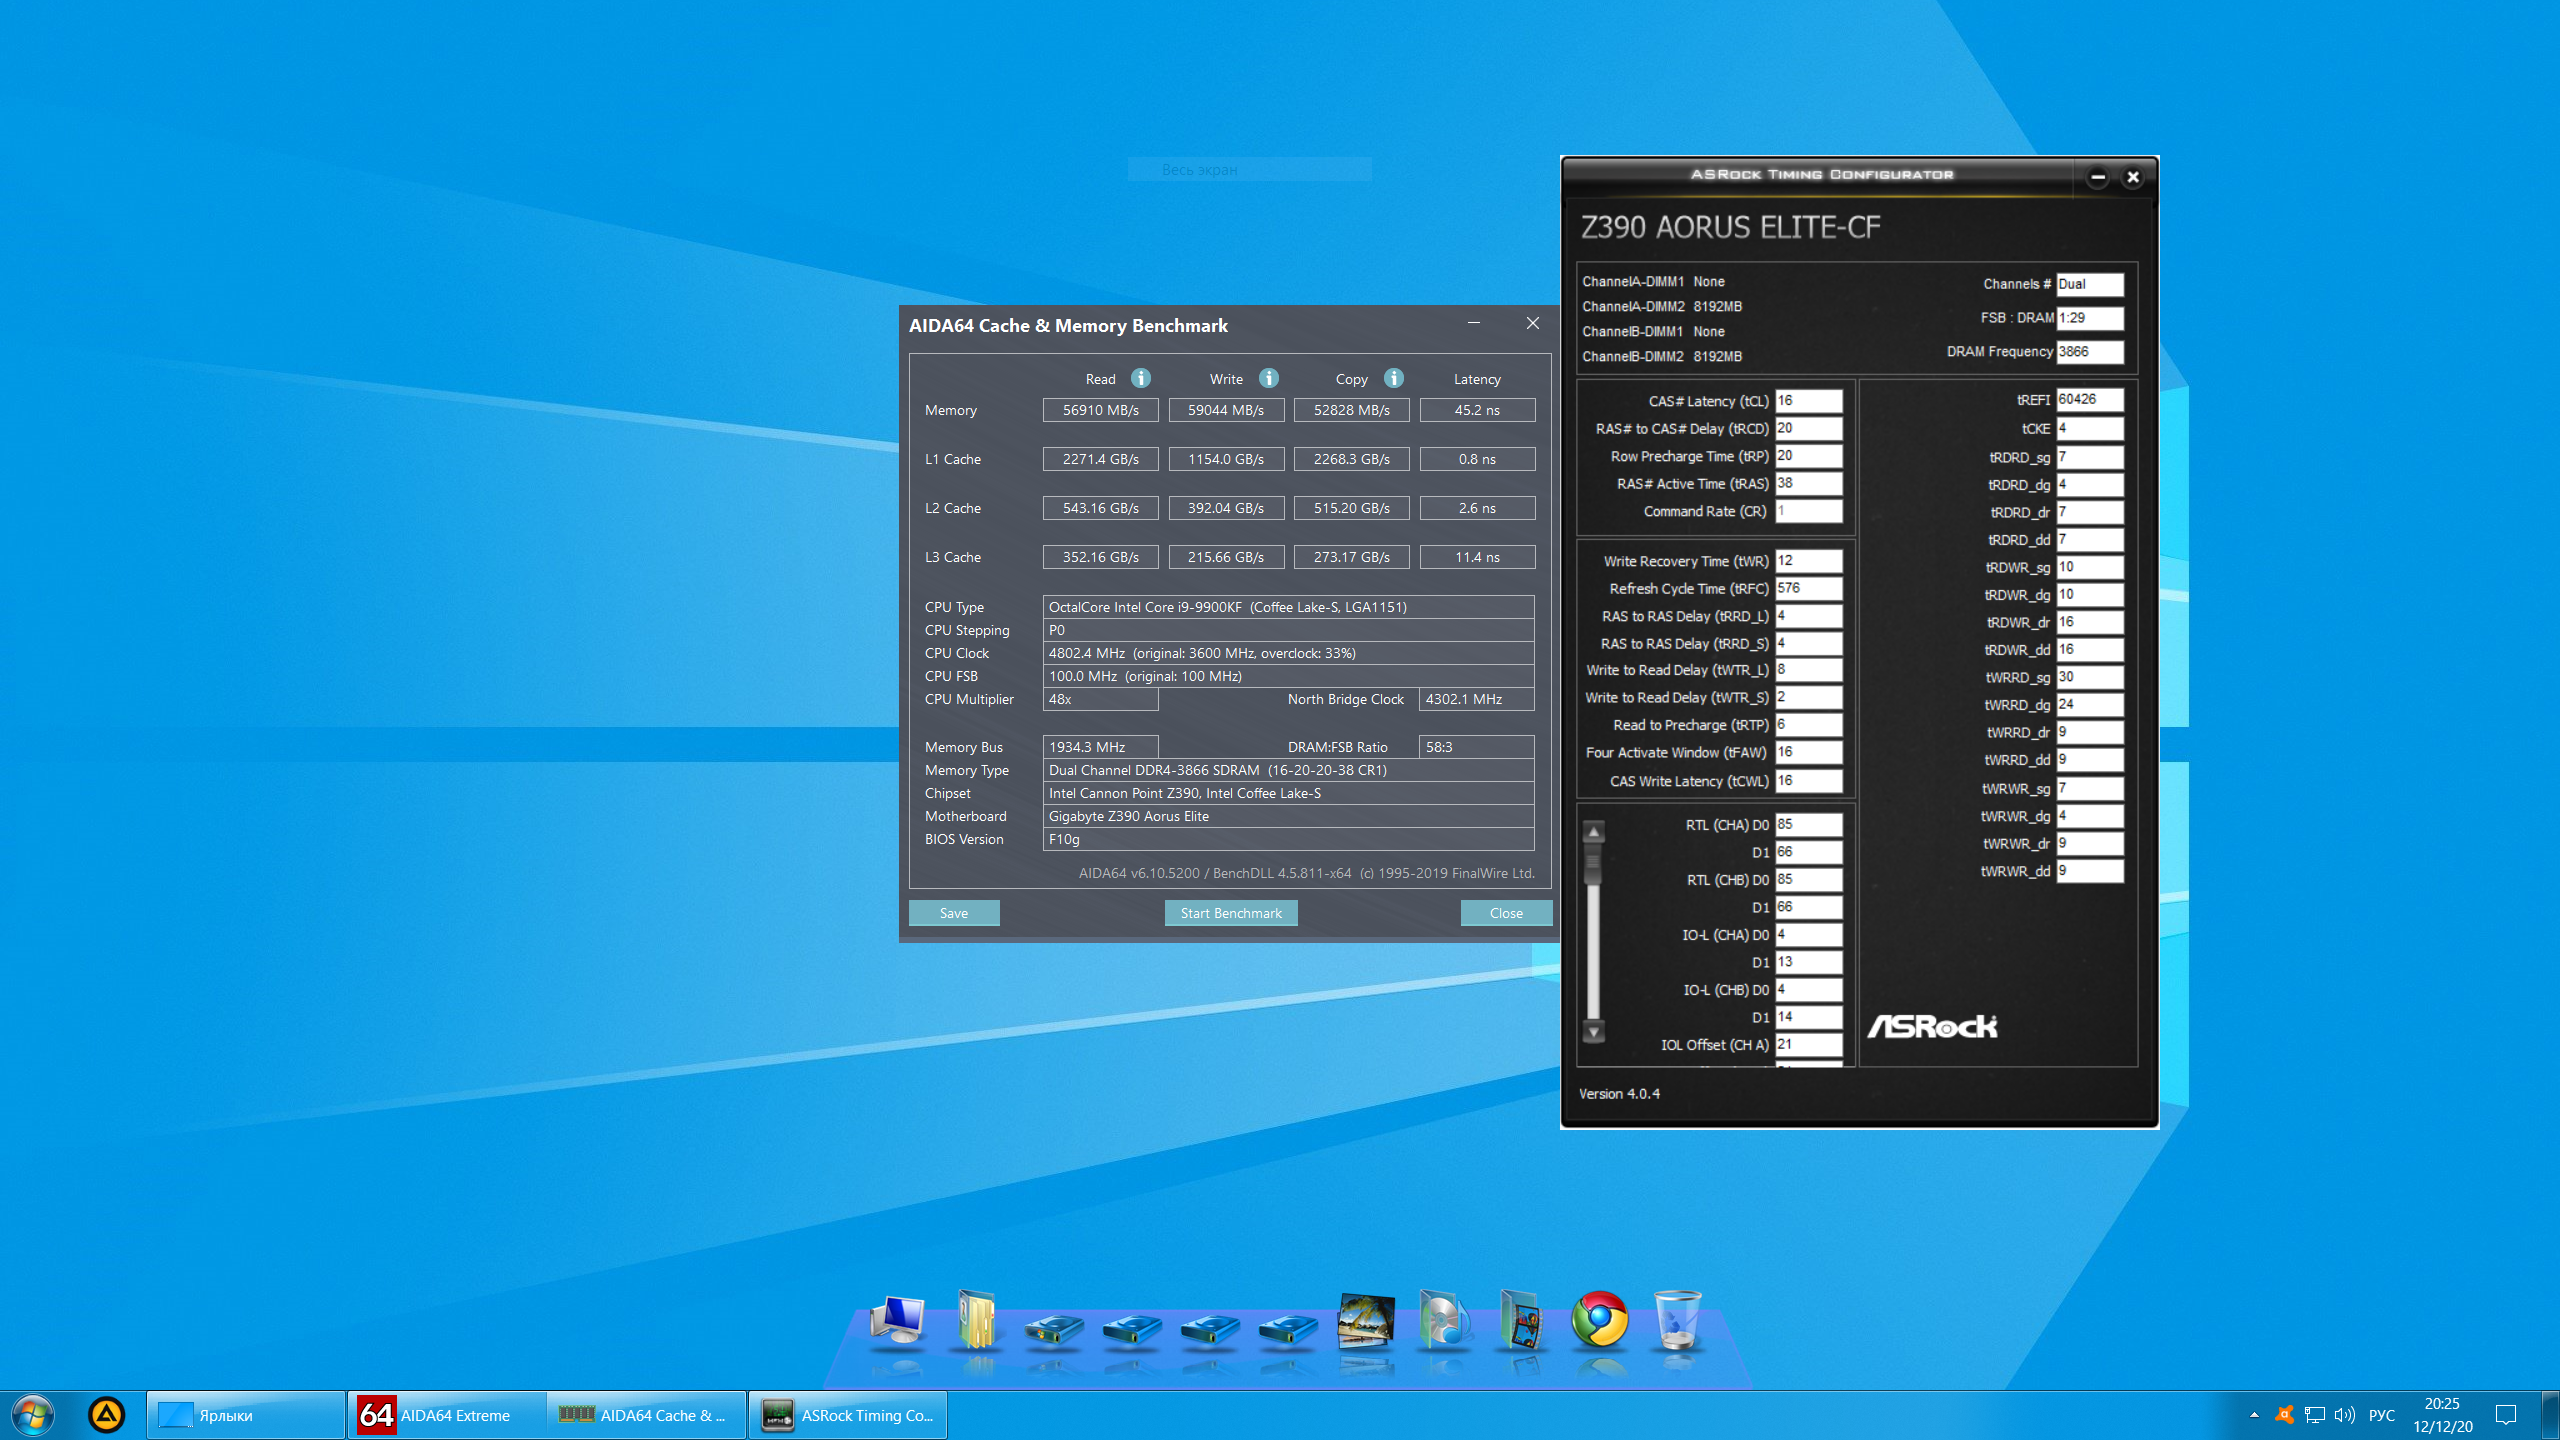This screenshot has height=1440, width=2560.
Task: Click the Start Benchmark button
Action: tap(1230, 913)
